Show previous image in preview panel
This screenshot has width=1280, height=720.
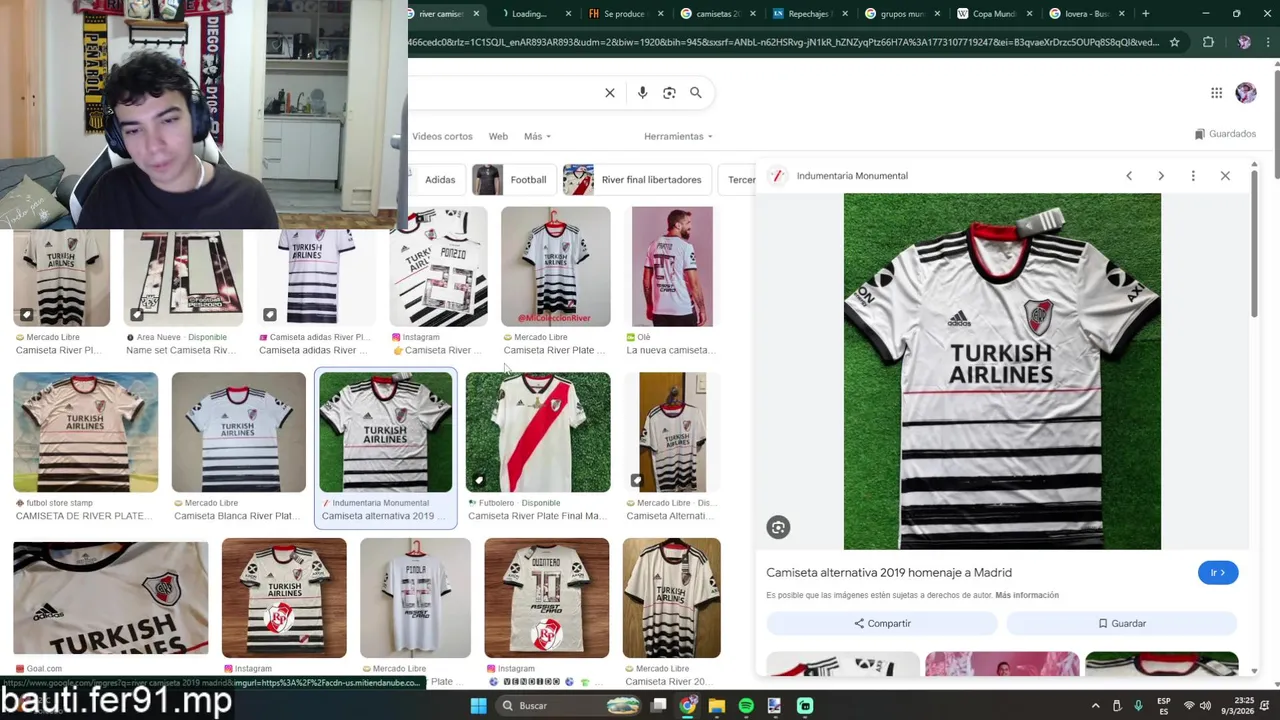tap(1129, 176)
